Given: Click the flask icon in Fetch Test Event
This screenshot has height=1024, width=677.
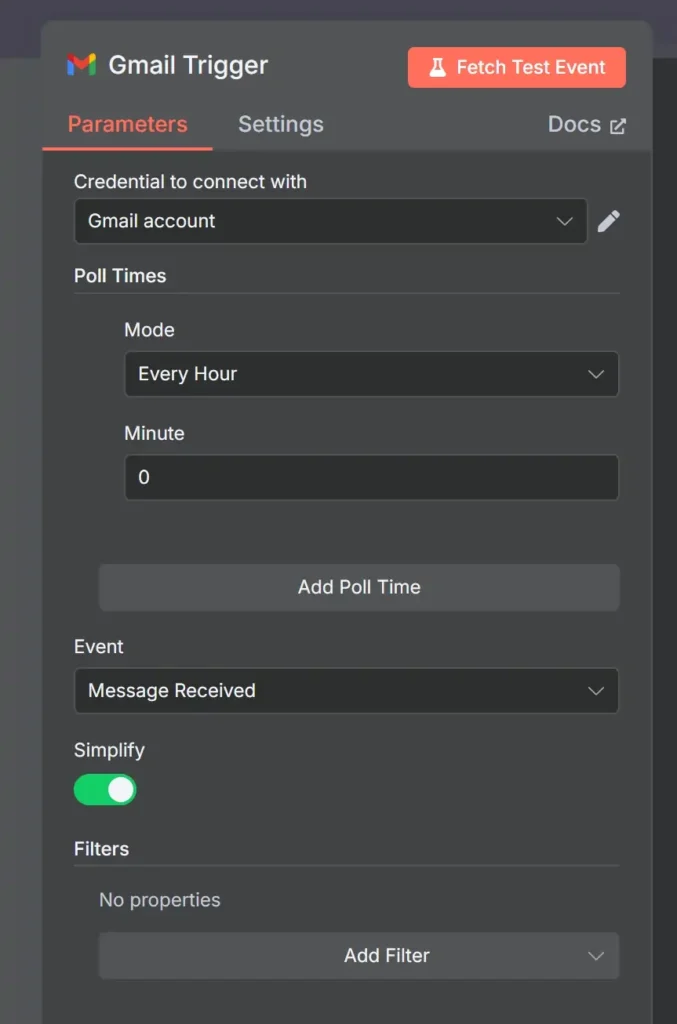Looking at the screenshot, I should [x=437, y=68].
